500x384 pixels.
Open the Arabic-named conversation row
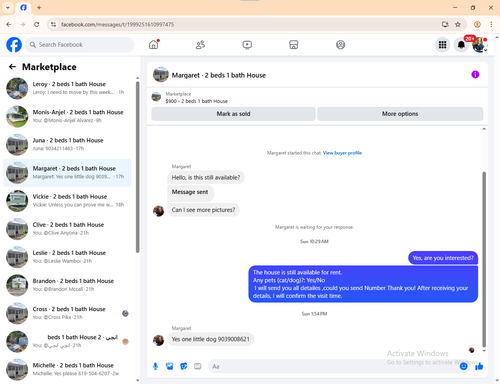coord(68,341)
